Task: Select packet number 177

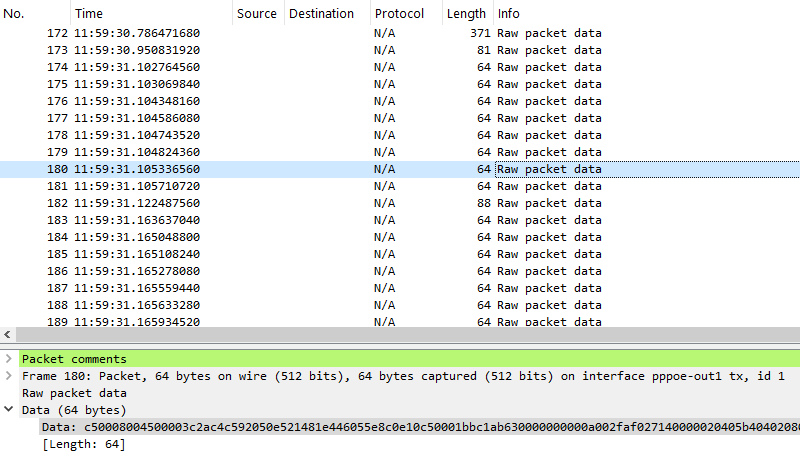Action: coord(400,118)
